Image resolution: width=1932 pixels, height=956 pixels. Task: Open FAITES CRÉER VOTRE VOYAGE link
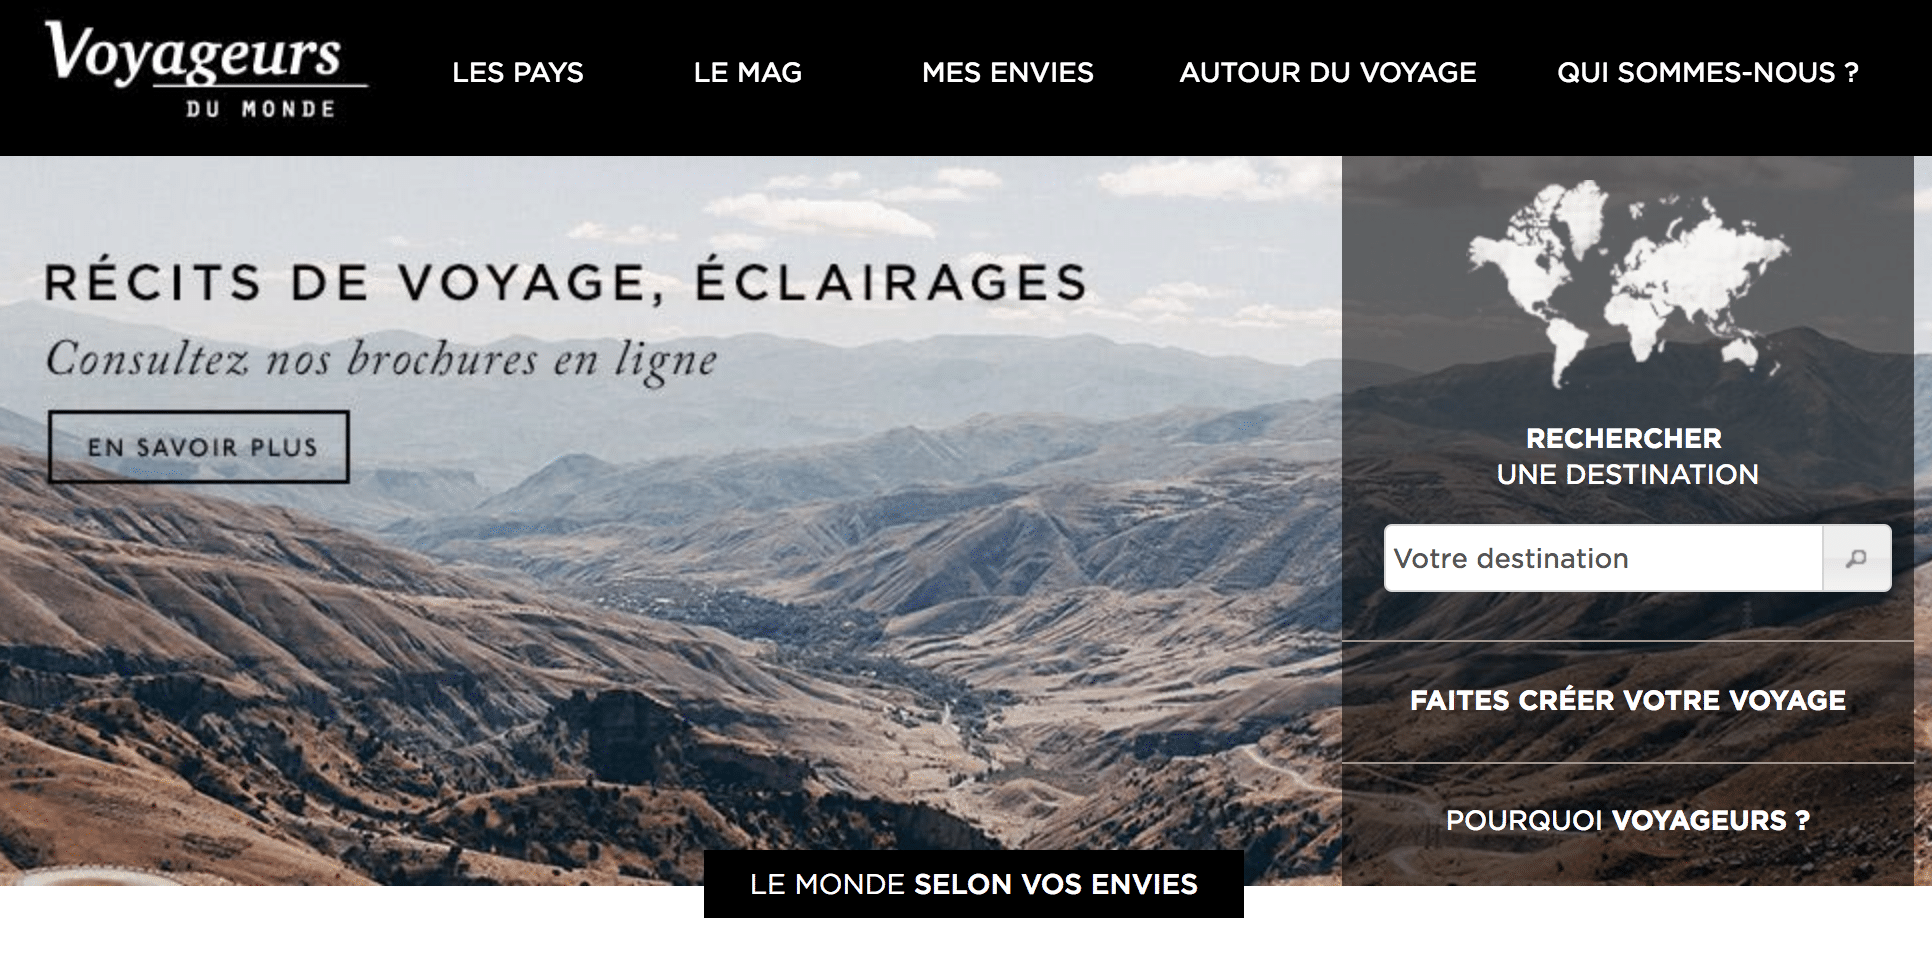click(1628, 701)
